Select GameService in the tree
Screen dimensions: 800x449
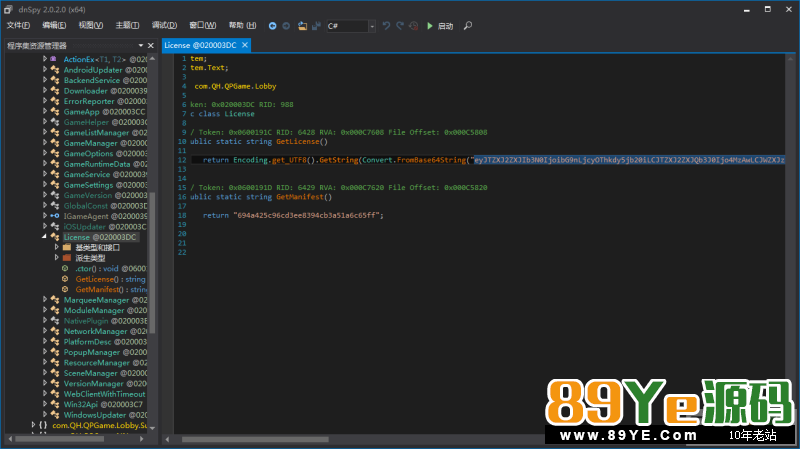105,174
